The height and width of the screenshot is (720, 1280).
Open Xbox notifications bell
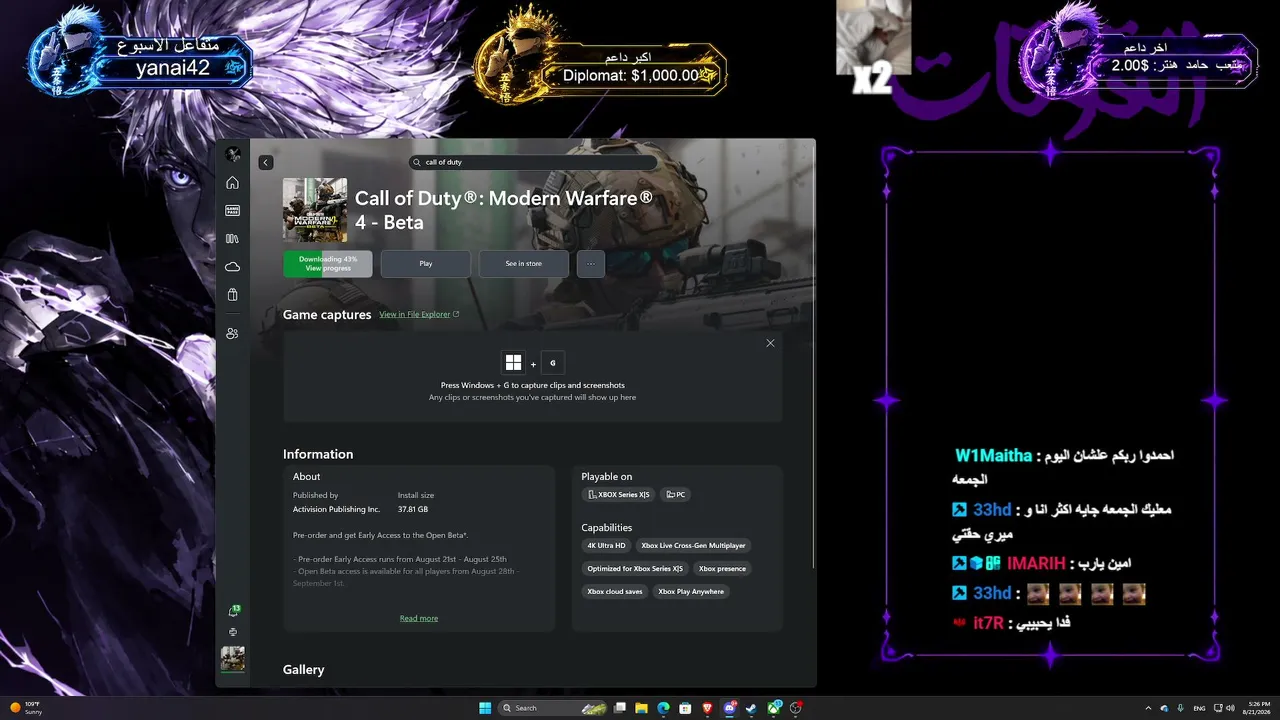click(x=233, y=611)
